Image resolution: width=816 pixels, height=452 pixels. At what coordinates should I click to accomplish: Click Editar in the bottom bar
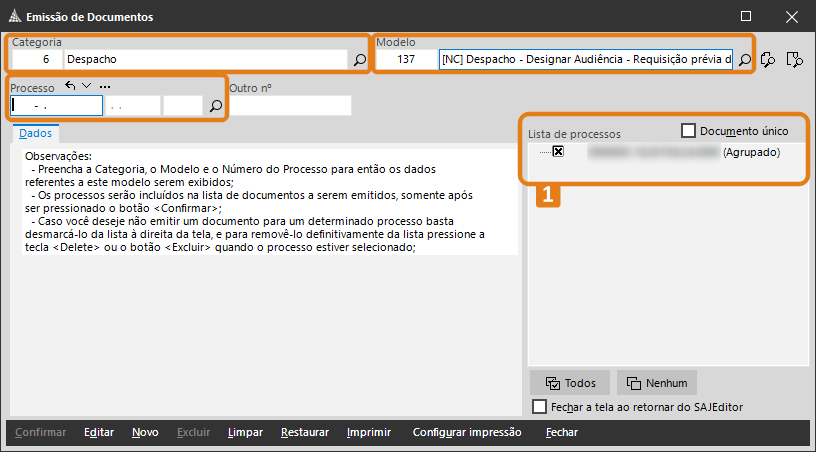tap(99, 433)
